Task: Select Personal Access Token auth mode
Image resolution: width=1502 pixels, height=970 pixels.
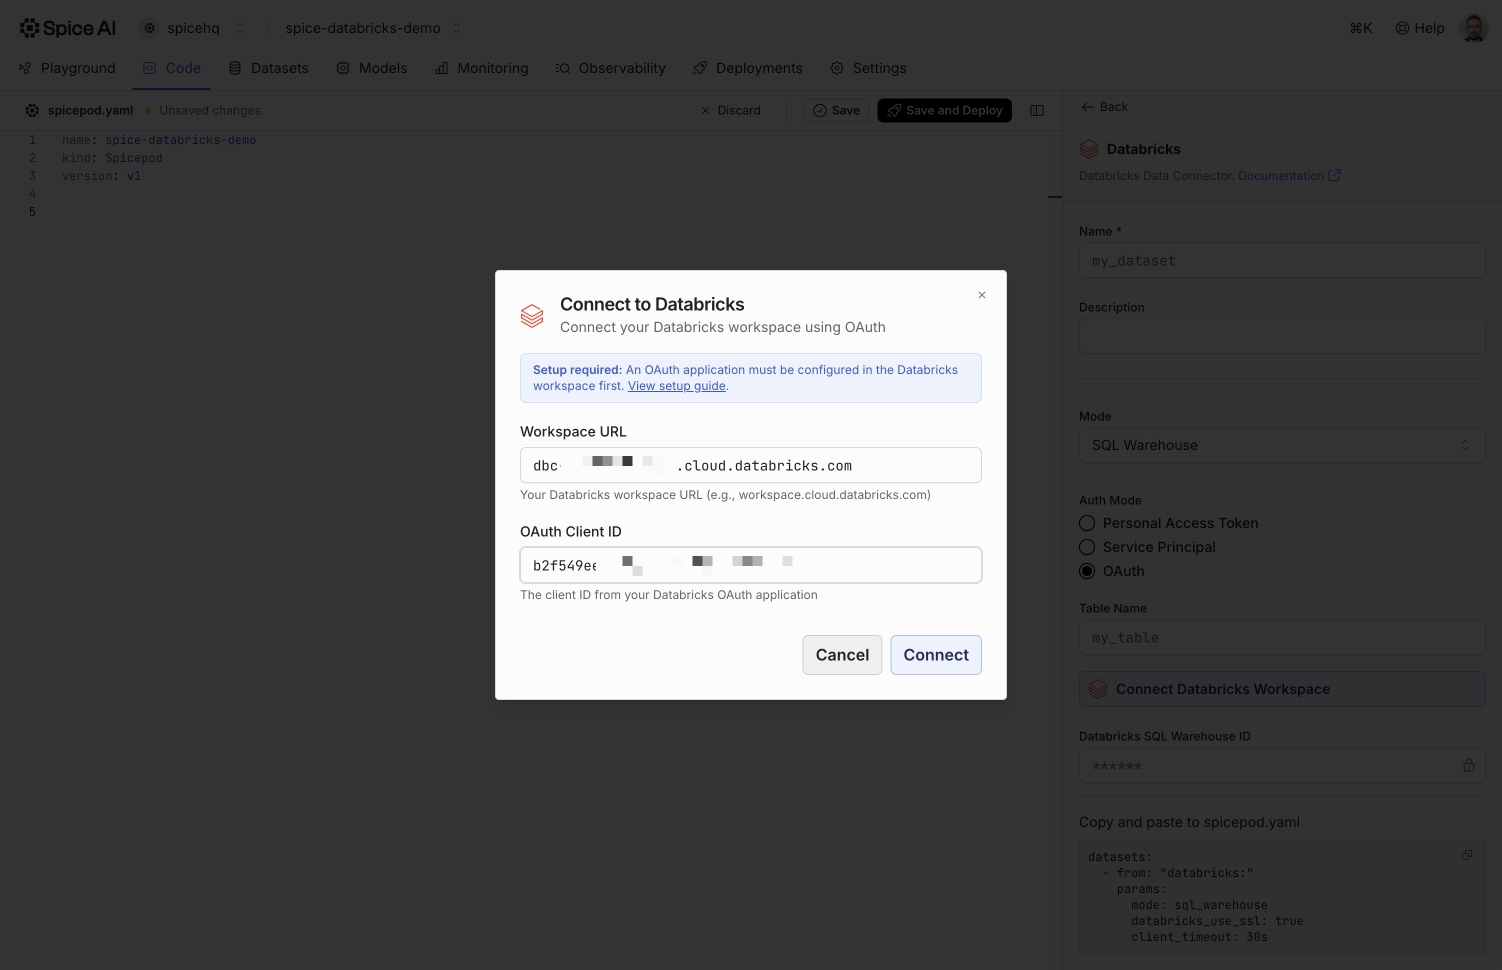Action: pyautogui.click(x=1087, y=523)
